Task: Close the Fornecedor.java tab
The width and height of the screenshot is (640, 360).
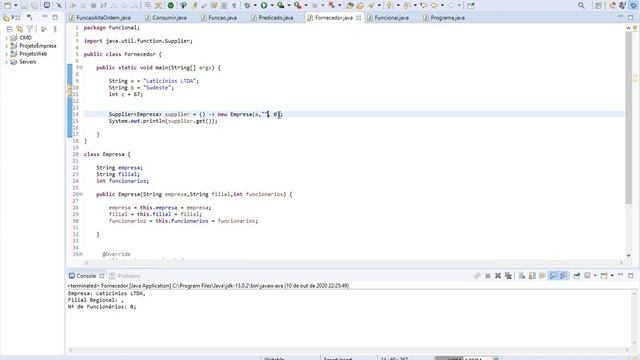Action: pyautogui.click(x=358, y=18)
